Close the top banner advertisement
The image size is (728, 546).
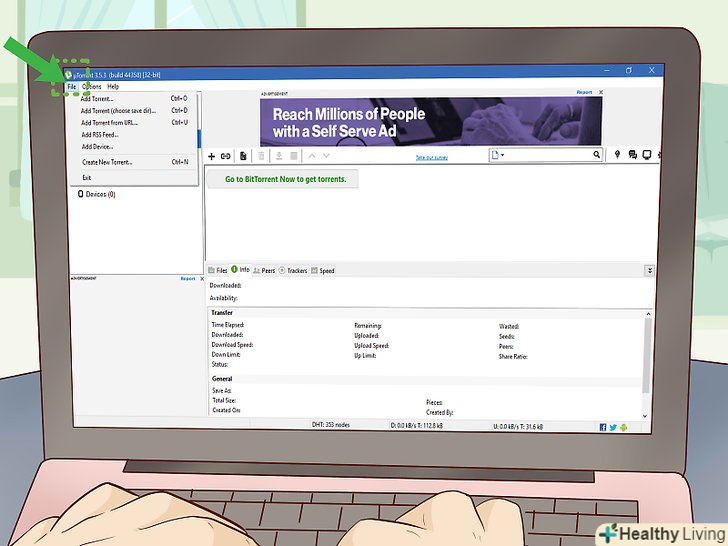point(601,92)
